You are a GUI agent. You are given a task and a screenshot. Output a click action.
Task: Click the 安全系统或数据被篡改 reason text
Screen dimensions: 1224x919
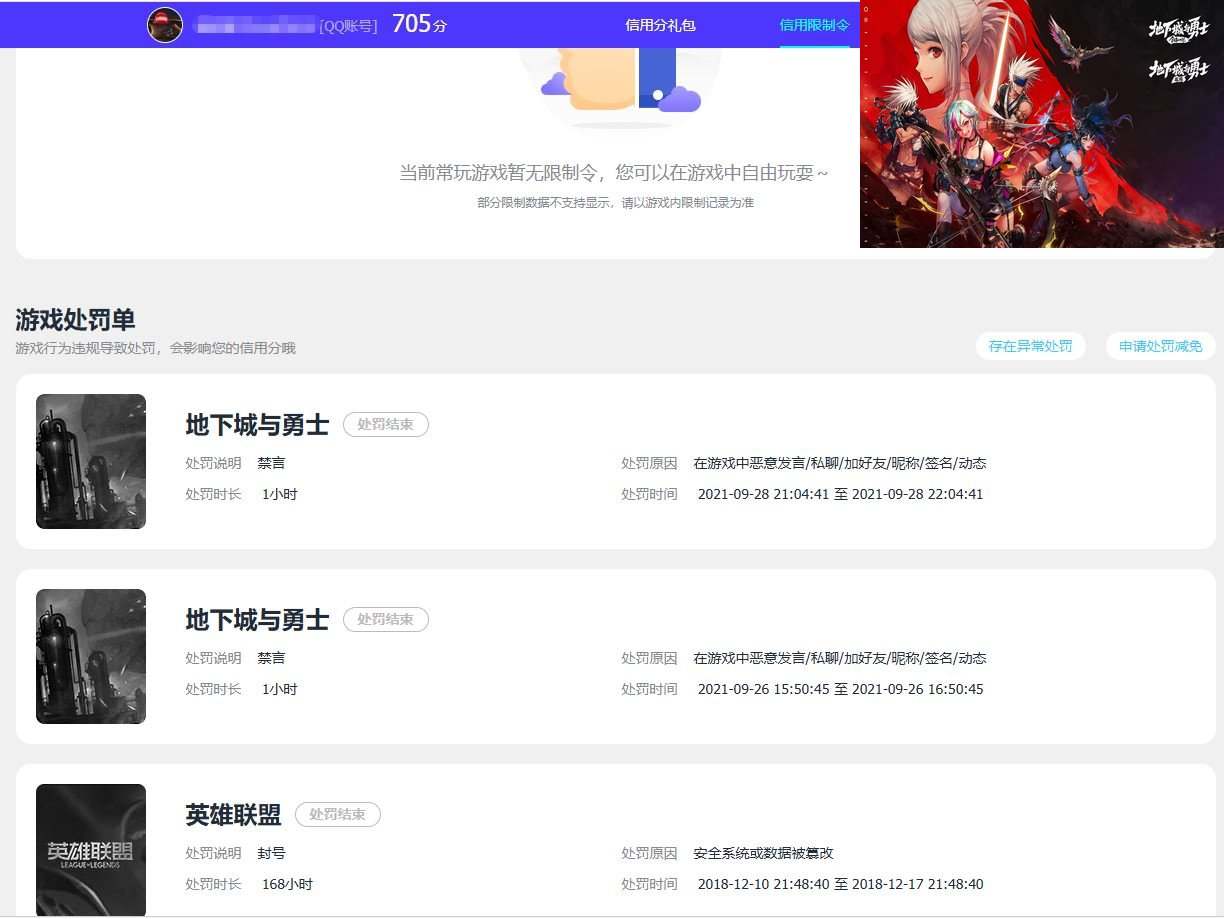click(763, 853)
